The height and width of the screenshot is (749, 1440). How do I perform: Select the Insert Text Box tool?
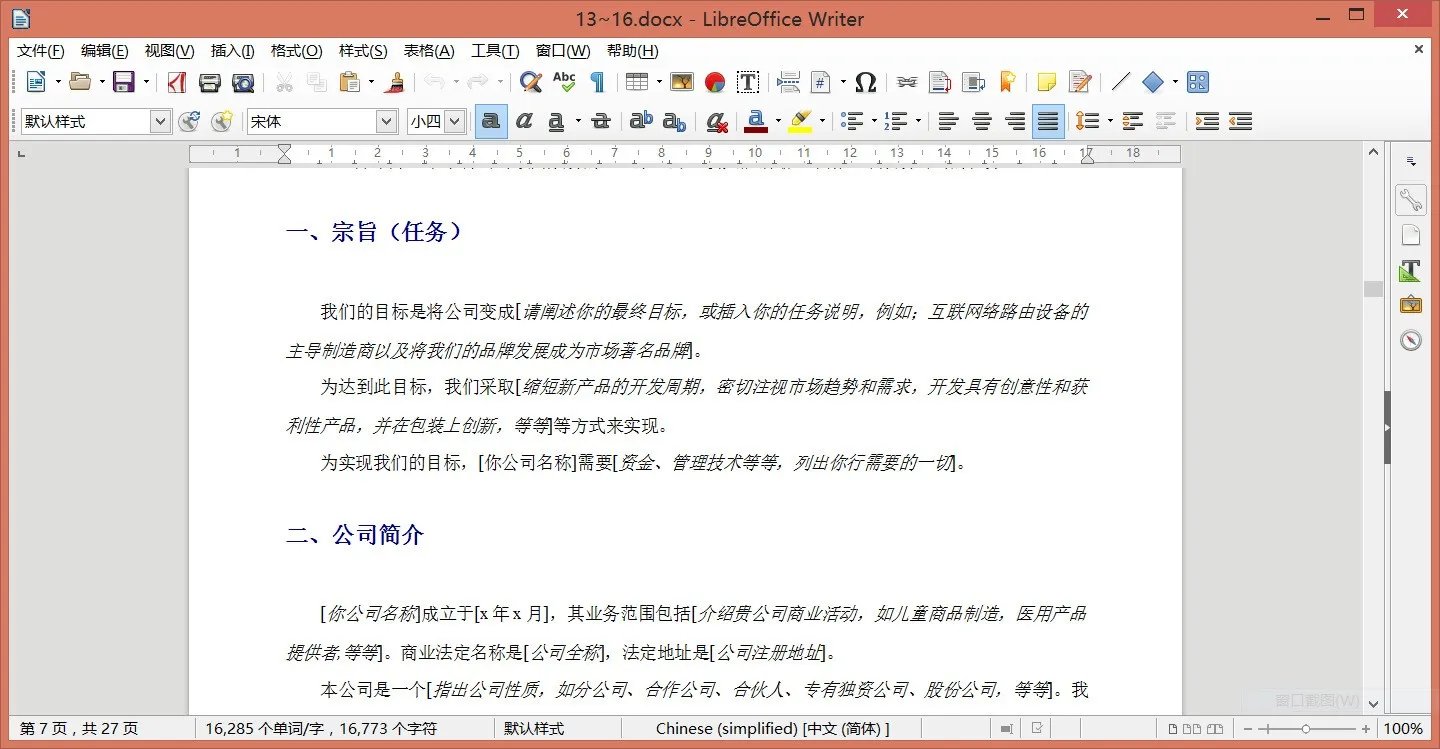pos(748,82)
